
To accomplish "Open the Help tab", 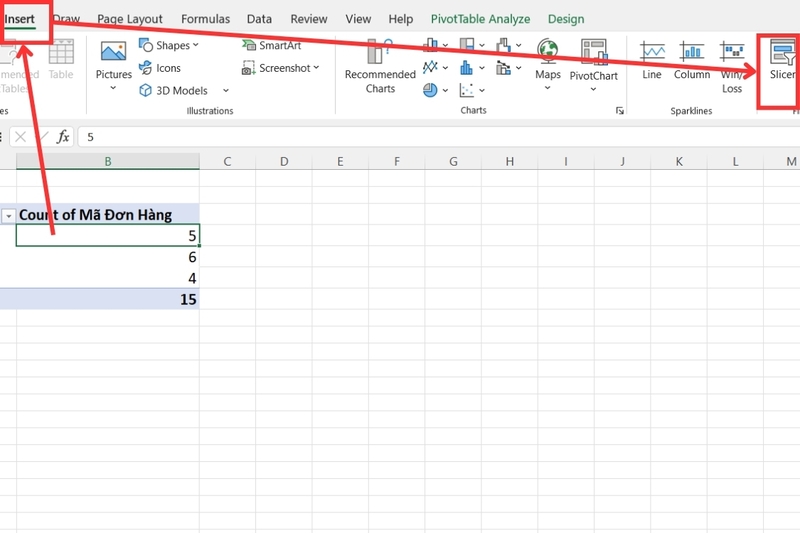I will coord(401,19).
